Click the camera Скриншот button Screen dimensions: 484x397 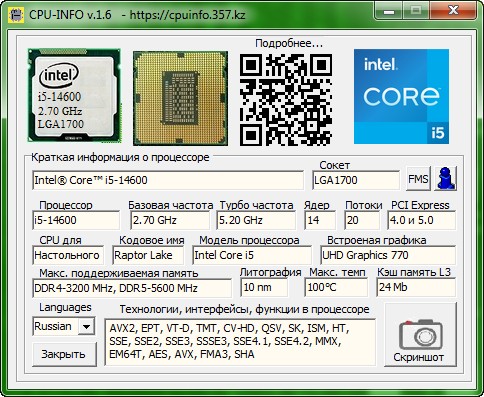pos(421,335)
